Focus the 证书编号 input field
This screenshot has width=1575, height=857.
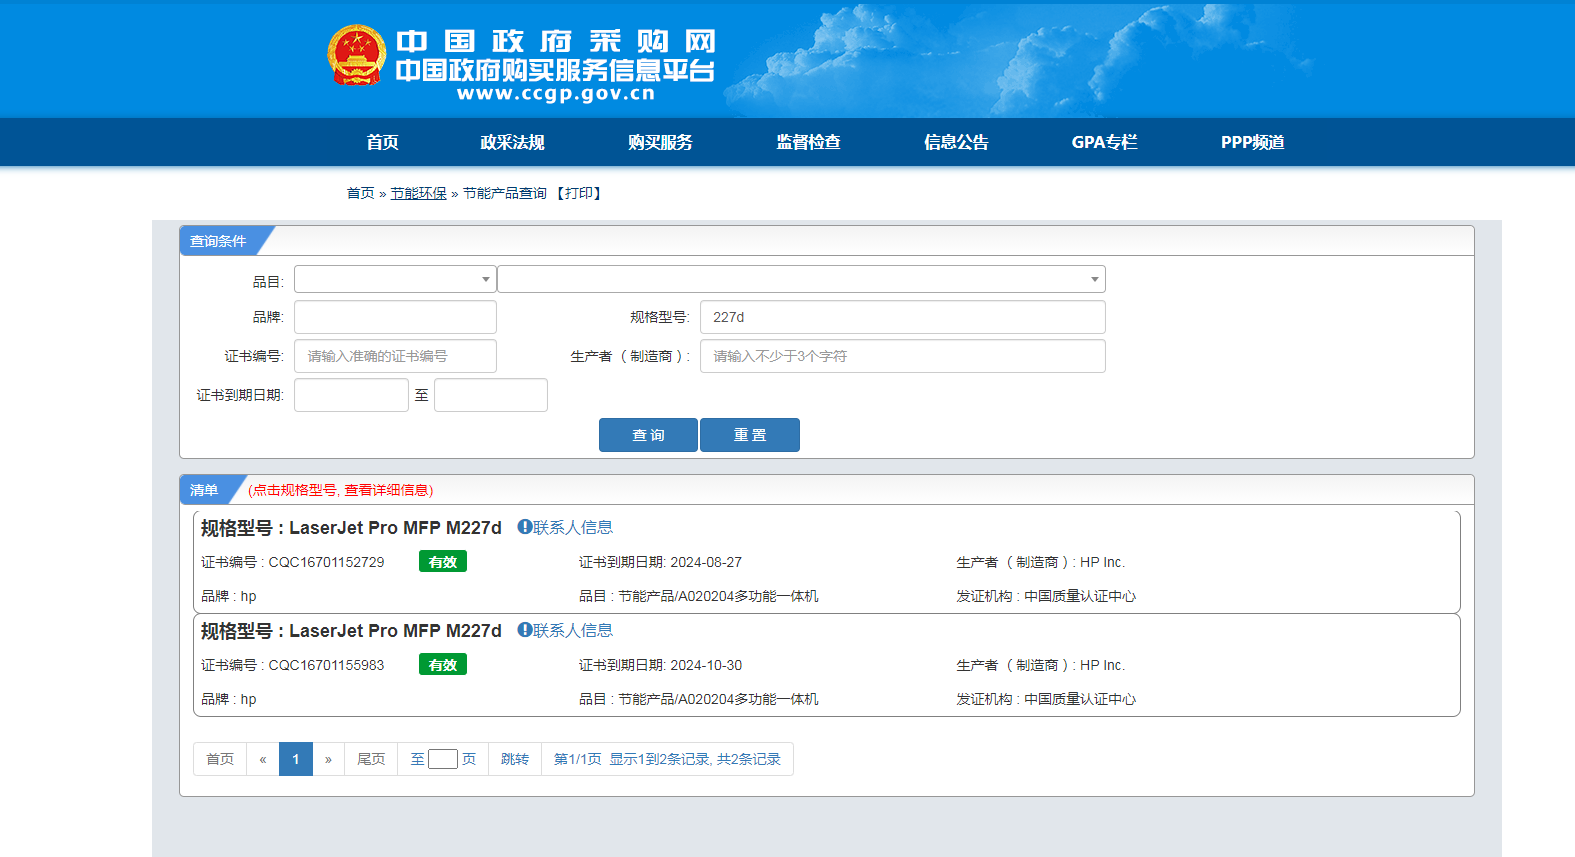point(395,356)
